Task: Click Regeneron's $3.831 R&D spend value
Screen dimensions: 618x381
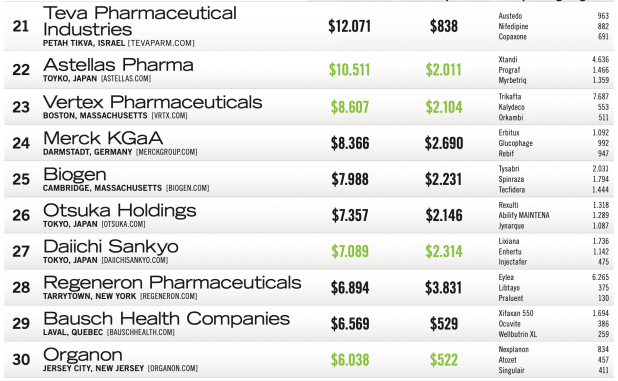Action: click(x=443, y=288)
